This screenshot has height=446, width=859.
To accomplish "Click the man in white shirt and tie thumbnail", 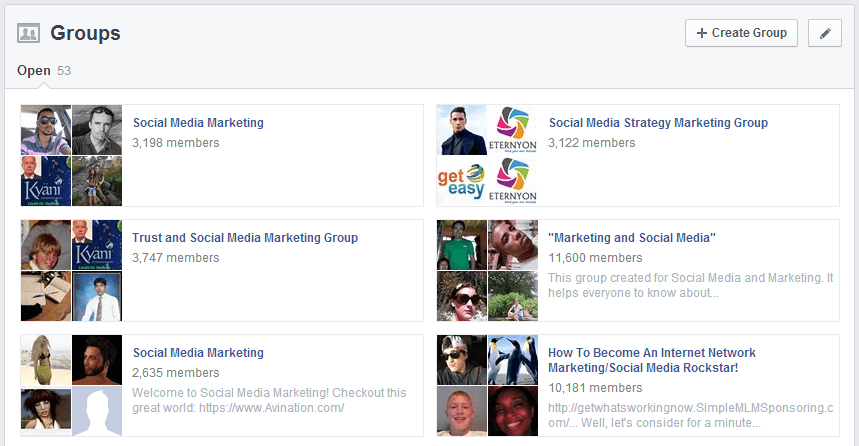I will tap(97, 296).
